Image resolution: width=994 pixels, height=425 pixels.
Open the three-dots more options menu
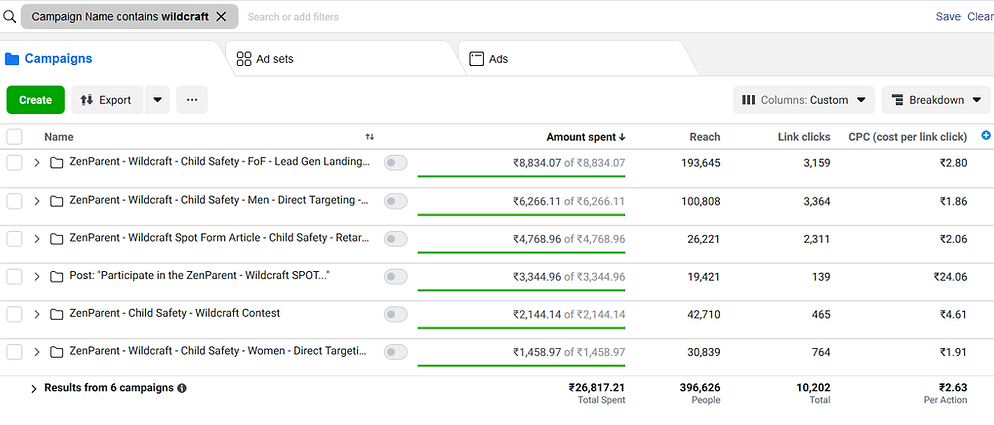click(x=192, y=100)
